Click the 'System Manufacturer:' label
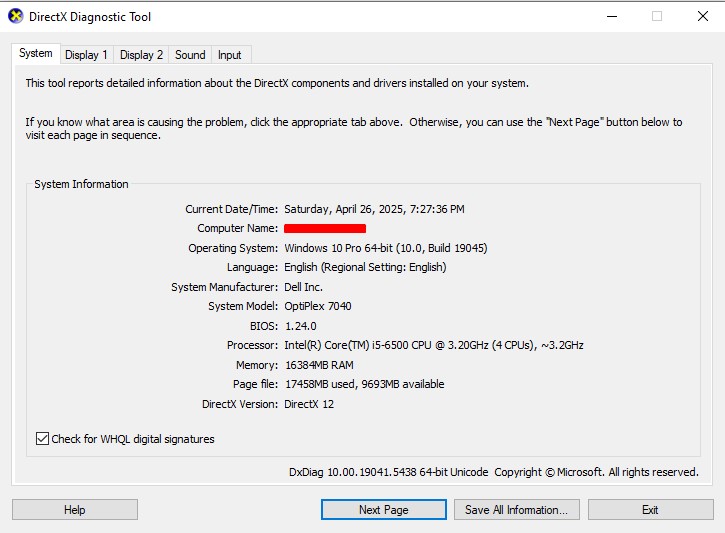This screenshot has width=725, height=533. click(225, 287)
